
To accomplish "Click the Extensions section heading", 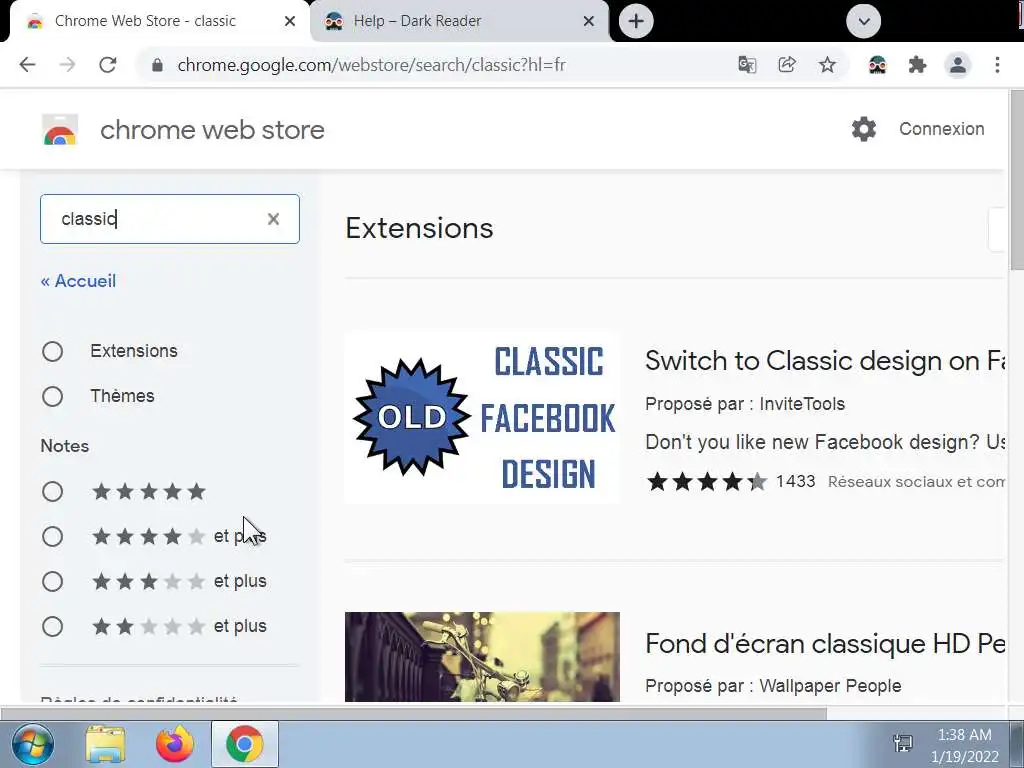I will click(419, 228).
